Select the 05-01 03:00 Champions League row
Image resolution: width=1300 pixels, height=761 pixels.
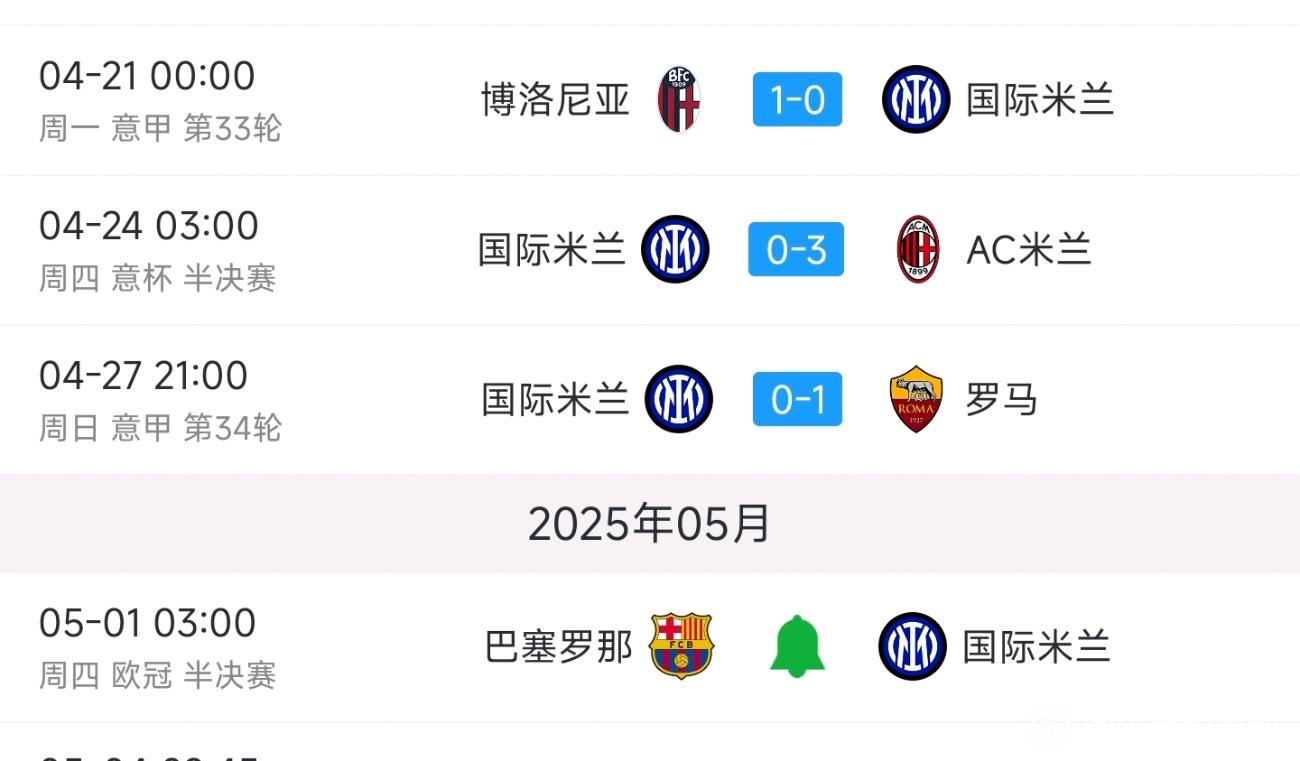tap(650, 647)
